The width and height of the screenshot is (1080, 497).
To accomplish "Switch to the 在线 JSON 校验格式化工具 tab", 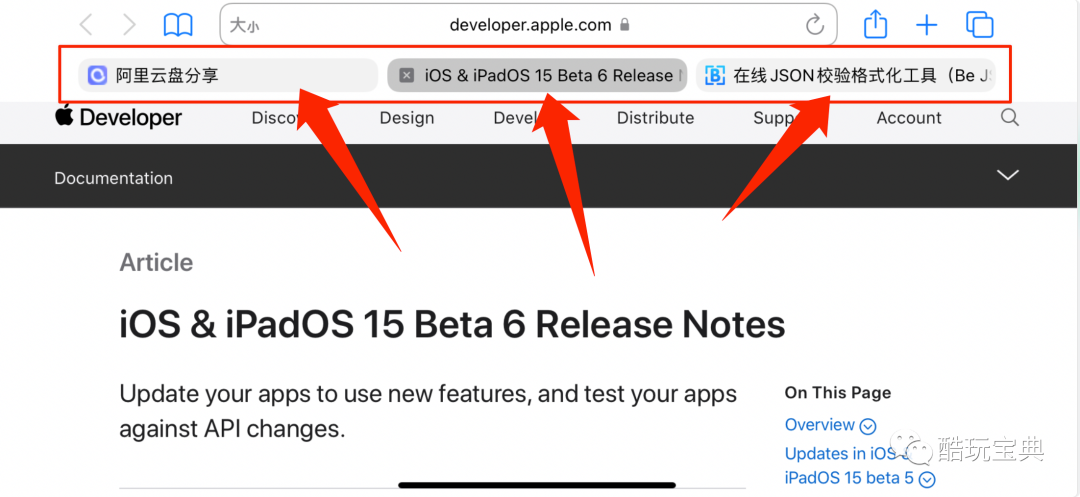I will pos(846,75).
